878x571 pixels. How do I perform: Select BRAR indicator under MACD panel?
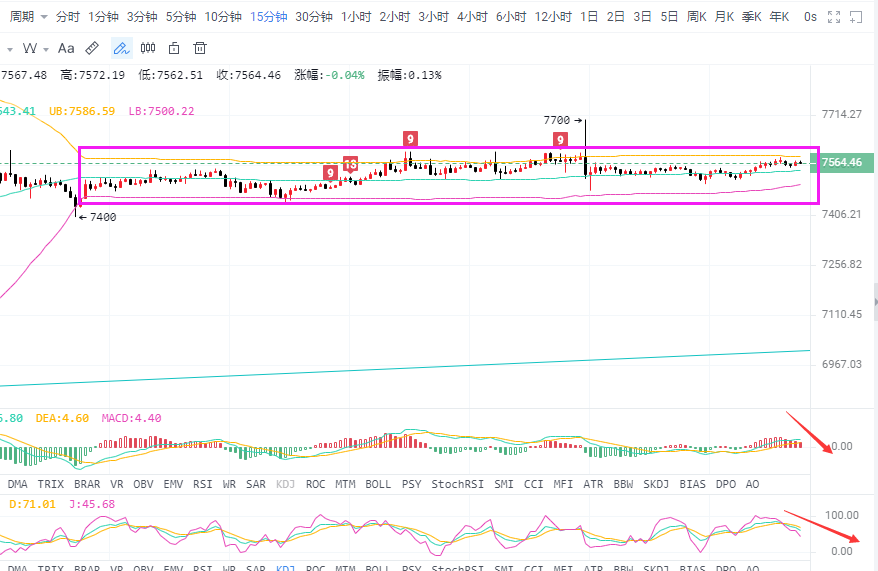pyautogui.click(x=87, y=484)
